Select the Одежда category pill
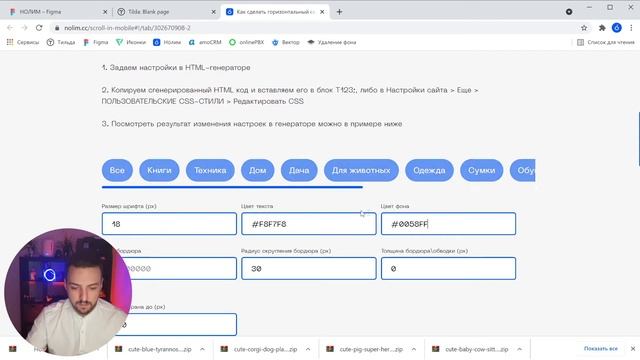 pyautogui.click(x=429, y=170)
